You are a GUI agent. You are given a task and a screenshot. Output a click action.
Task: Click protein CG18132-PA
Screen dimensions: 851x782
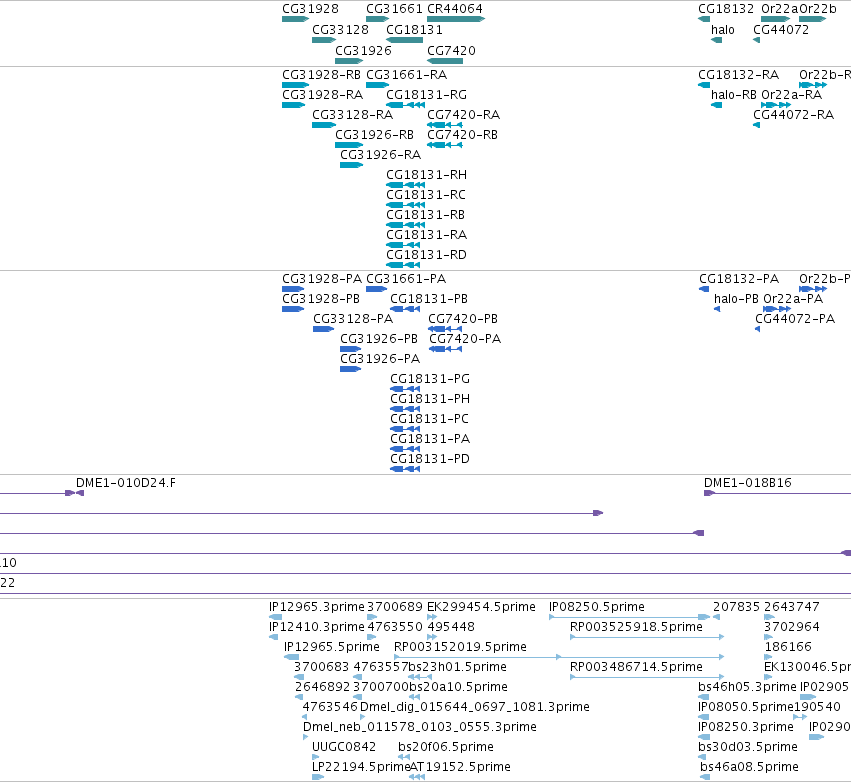pyautogui.click(x=704, y=289)
